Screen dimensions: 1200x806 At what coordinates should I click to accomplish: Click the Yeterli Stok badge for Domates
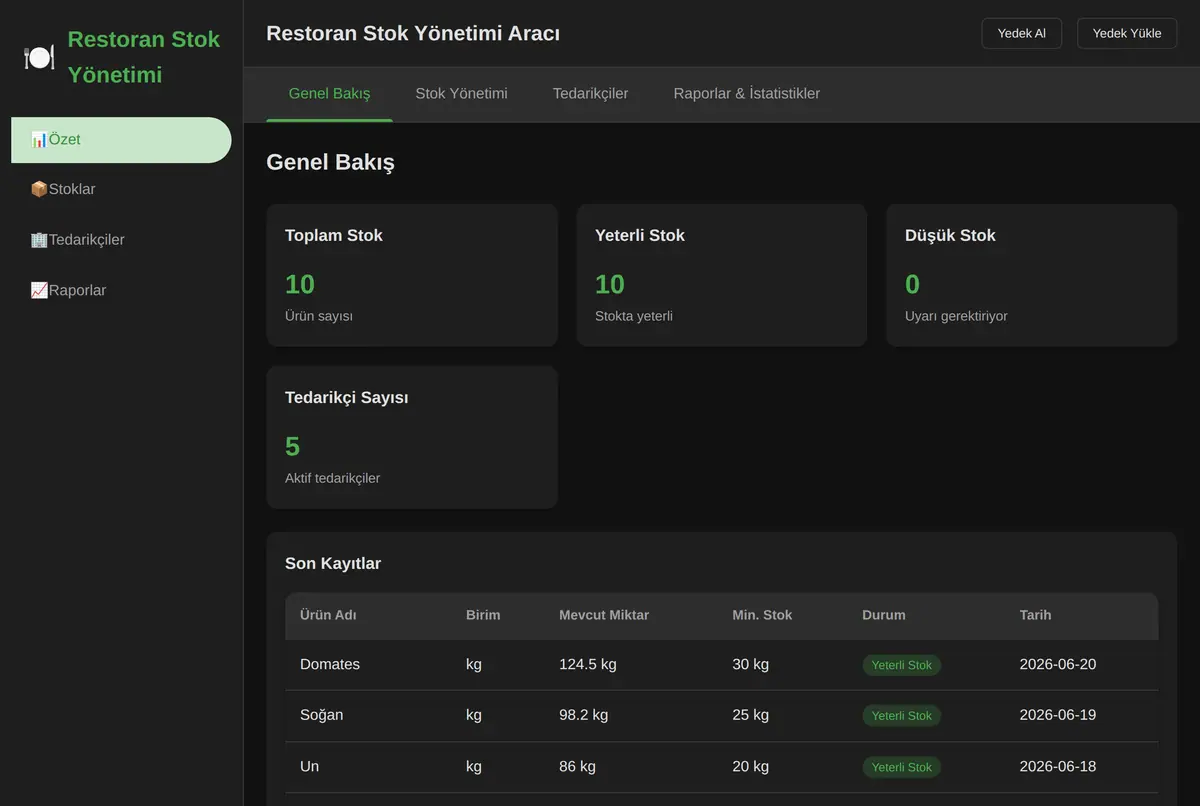[902, 665]
